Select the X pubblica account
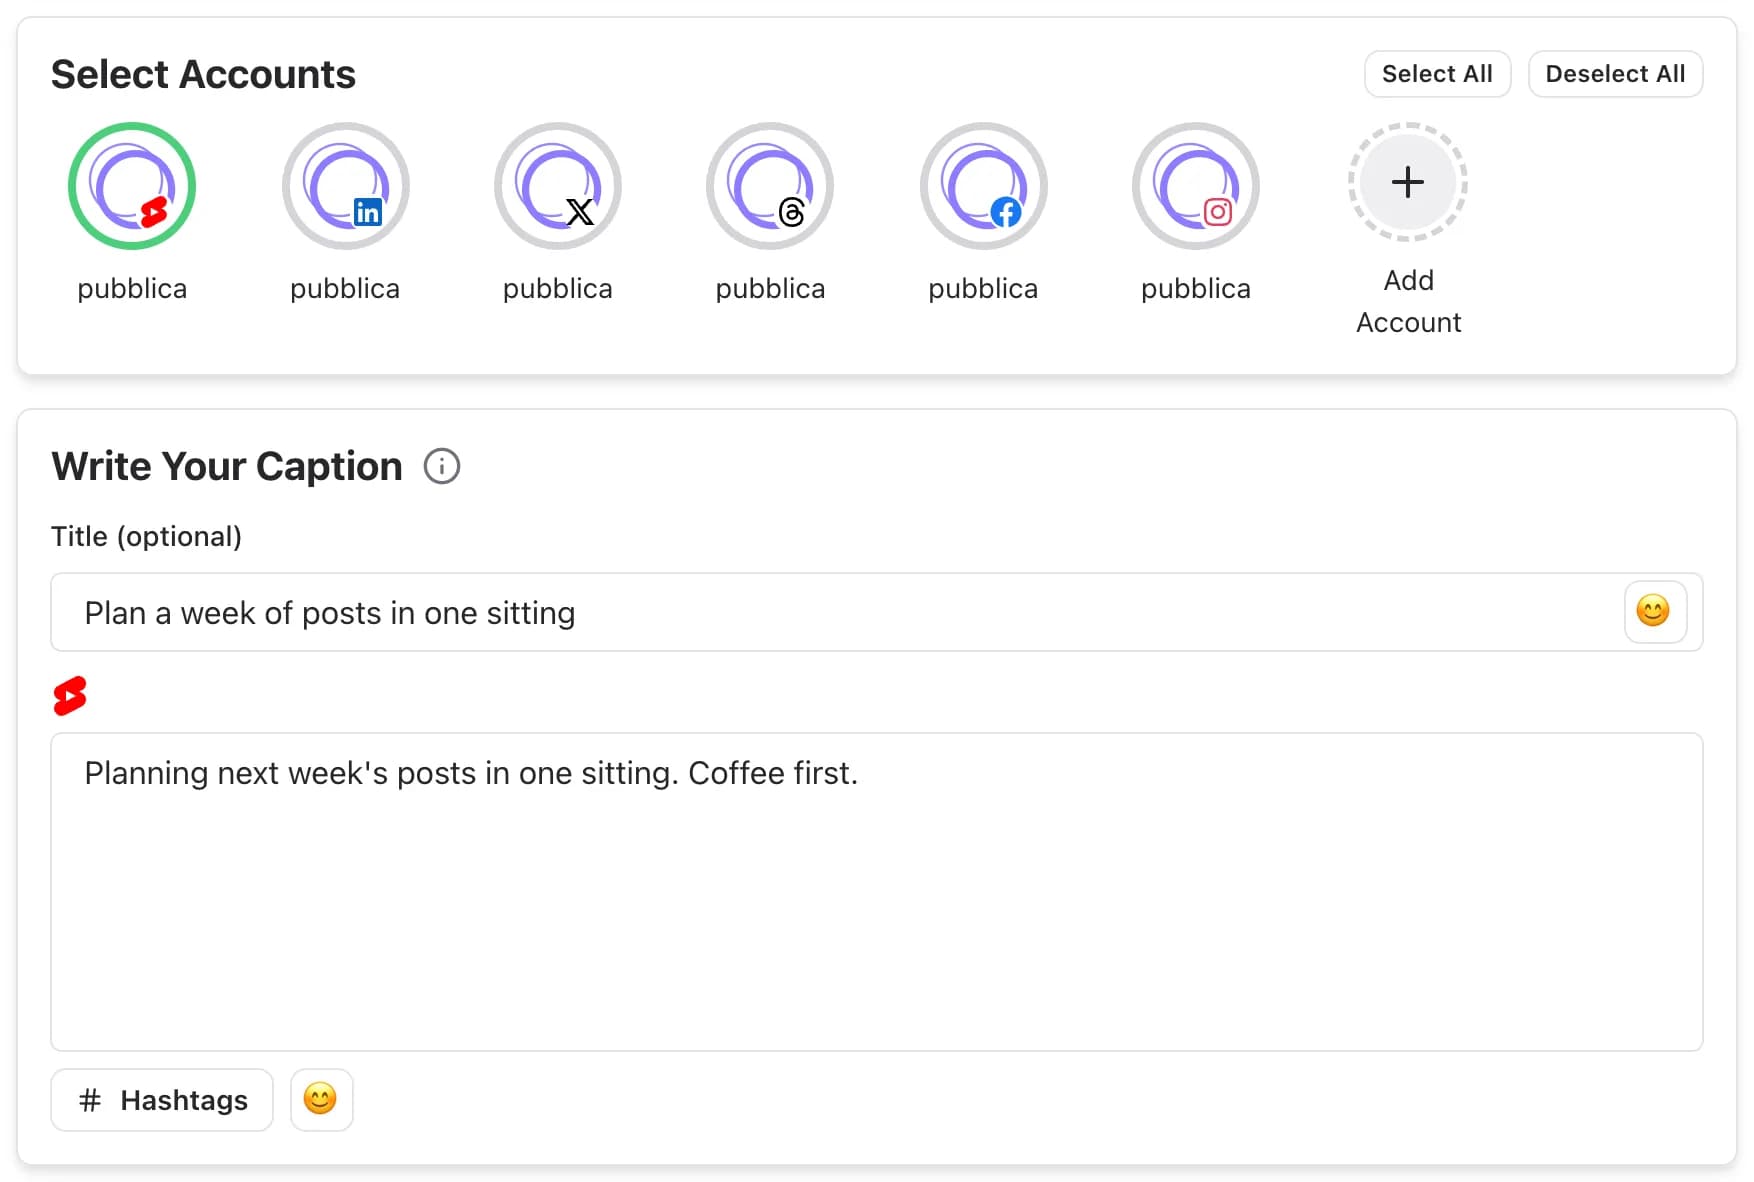This screenshot has height=1182, width=1754. pos(558,186)
